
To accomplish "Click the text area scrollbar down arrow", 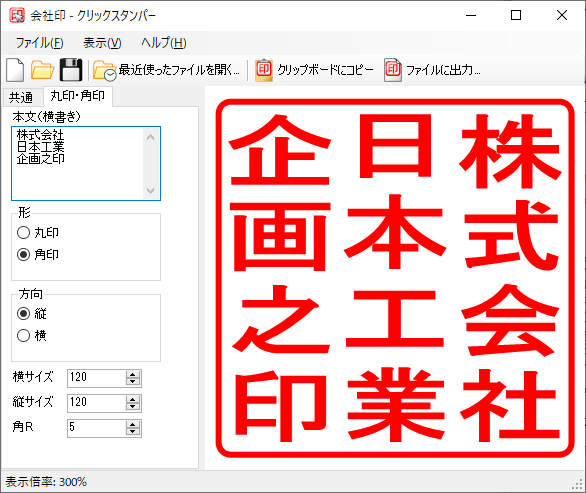I will click(151, 191).
